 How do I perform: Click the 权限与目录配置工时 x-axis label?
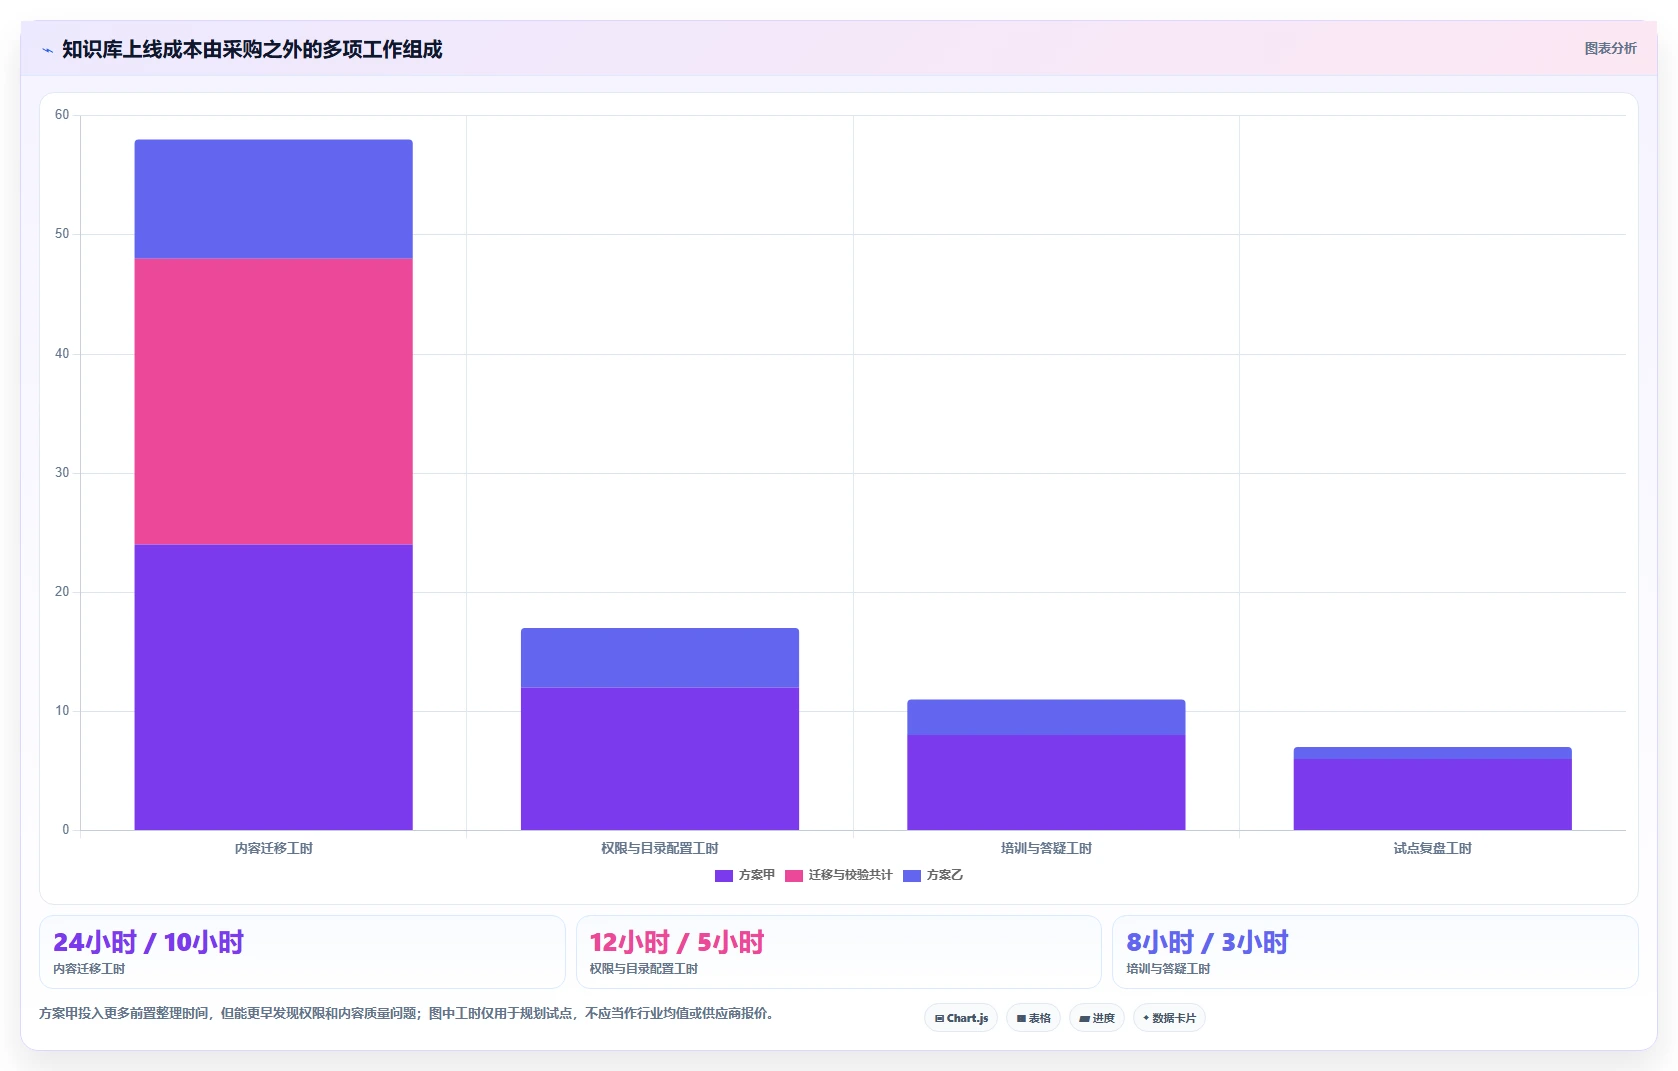click(x=660, y=848)
